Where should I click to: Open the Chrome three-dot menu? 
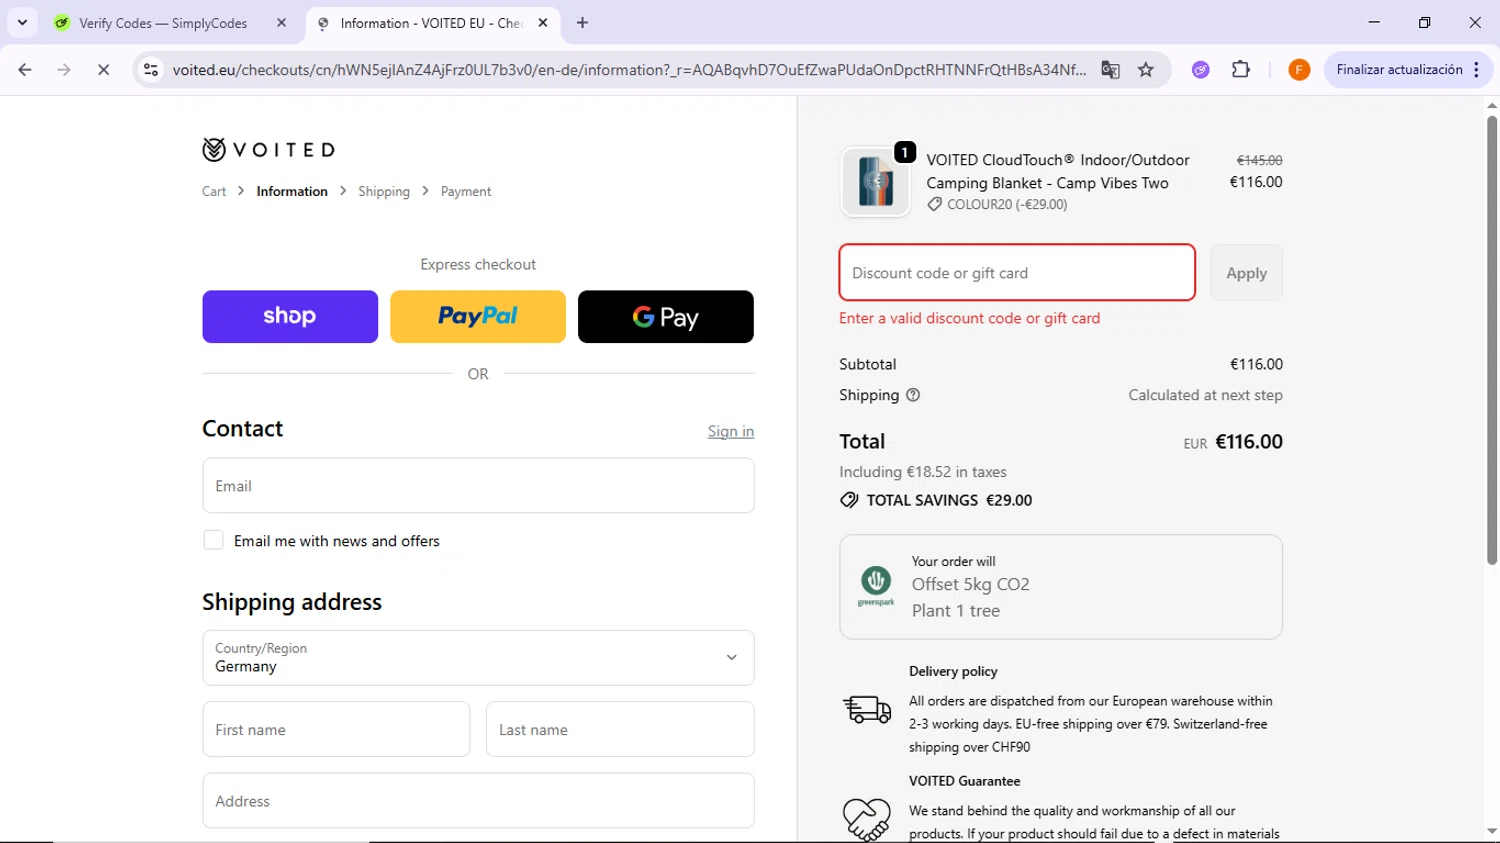[x=1477, y=70]
